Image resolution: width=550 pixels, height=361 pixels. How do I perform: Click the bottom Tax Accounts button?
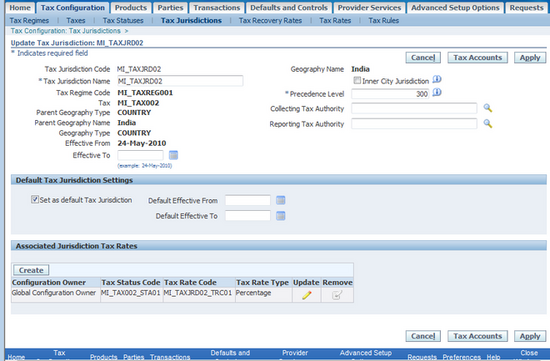(477, 336)
